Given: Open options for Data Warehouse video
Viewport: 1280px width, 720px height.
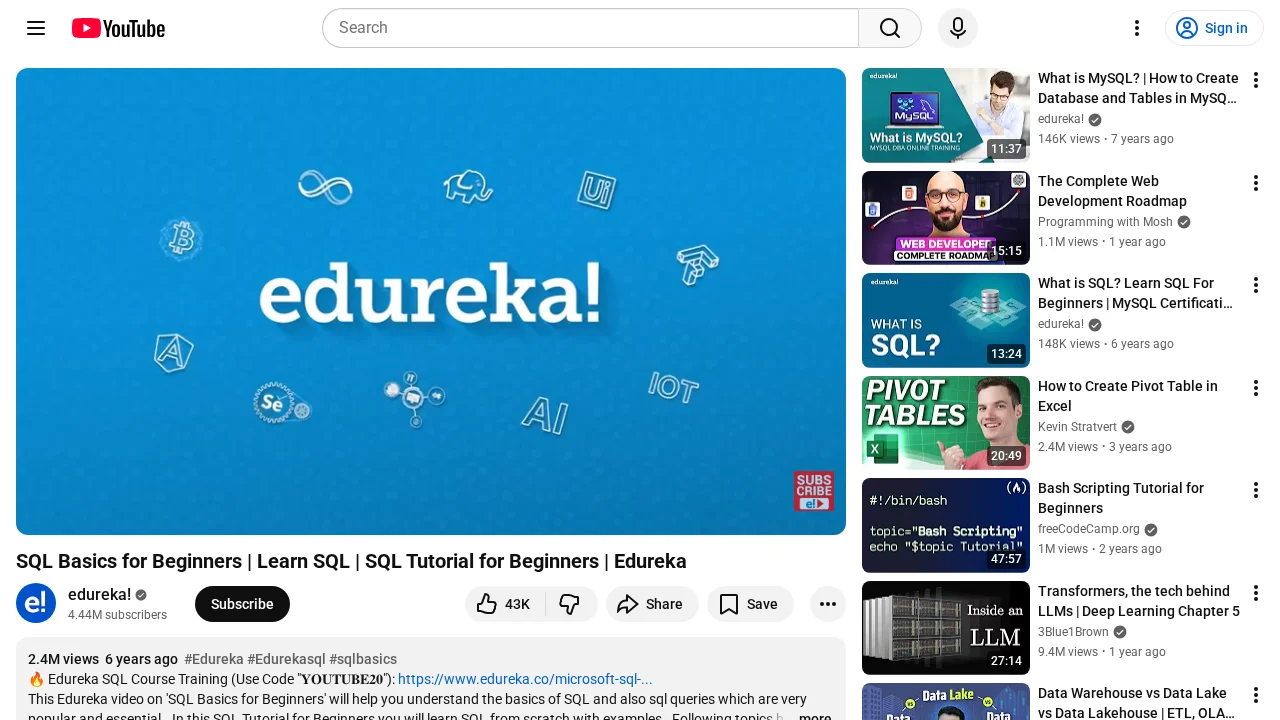Looking at the screenshot, I should [x=1256, y=695].
